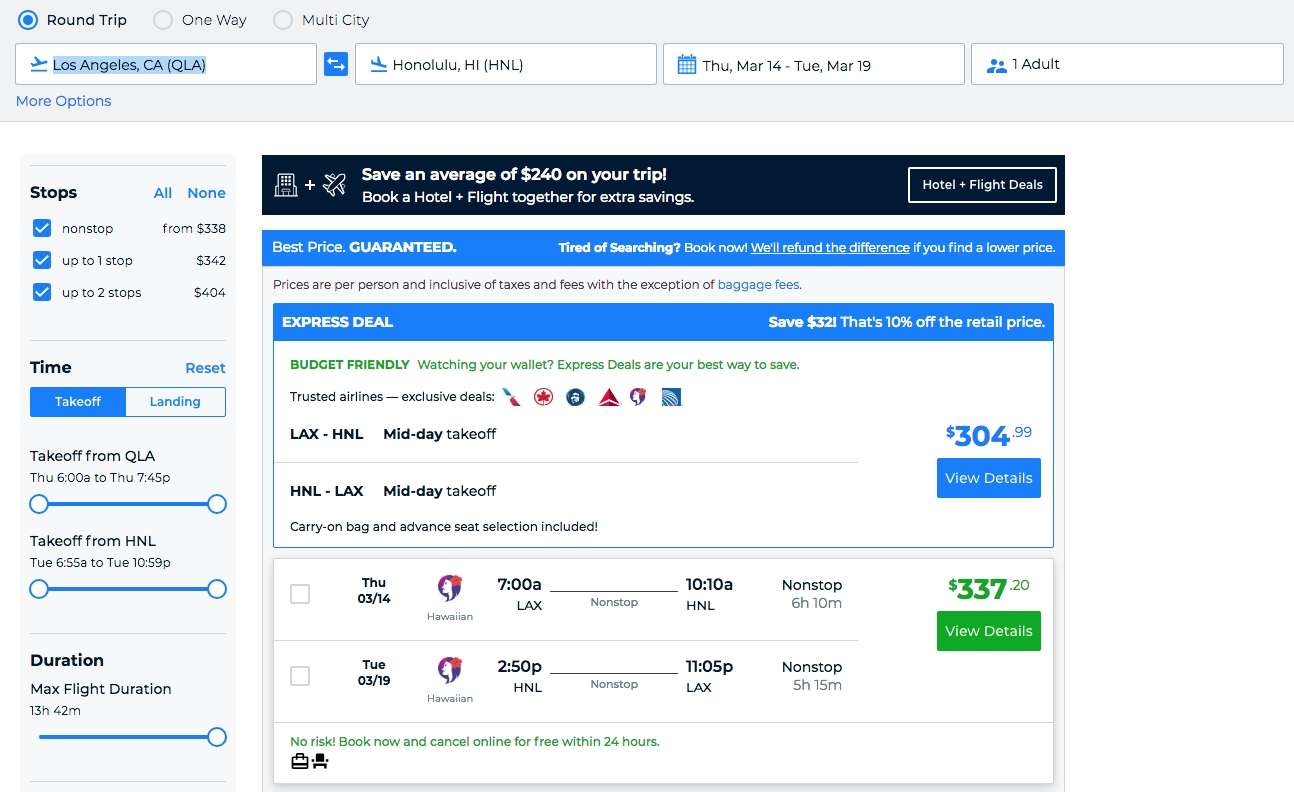Uncheck the nonstop filter checkbox
1294x792 pixels.
(x=42, y=228)
